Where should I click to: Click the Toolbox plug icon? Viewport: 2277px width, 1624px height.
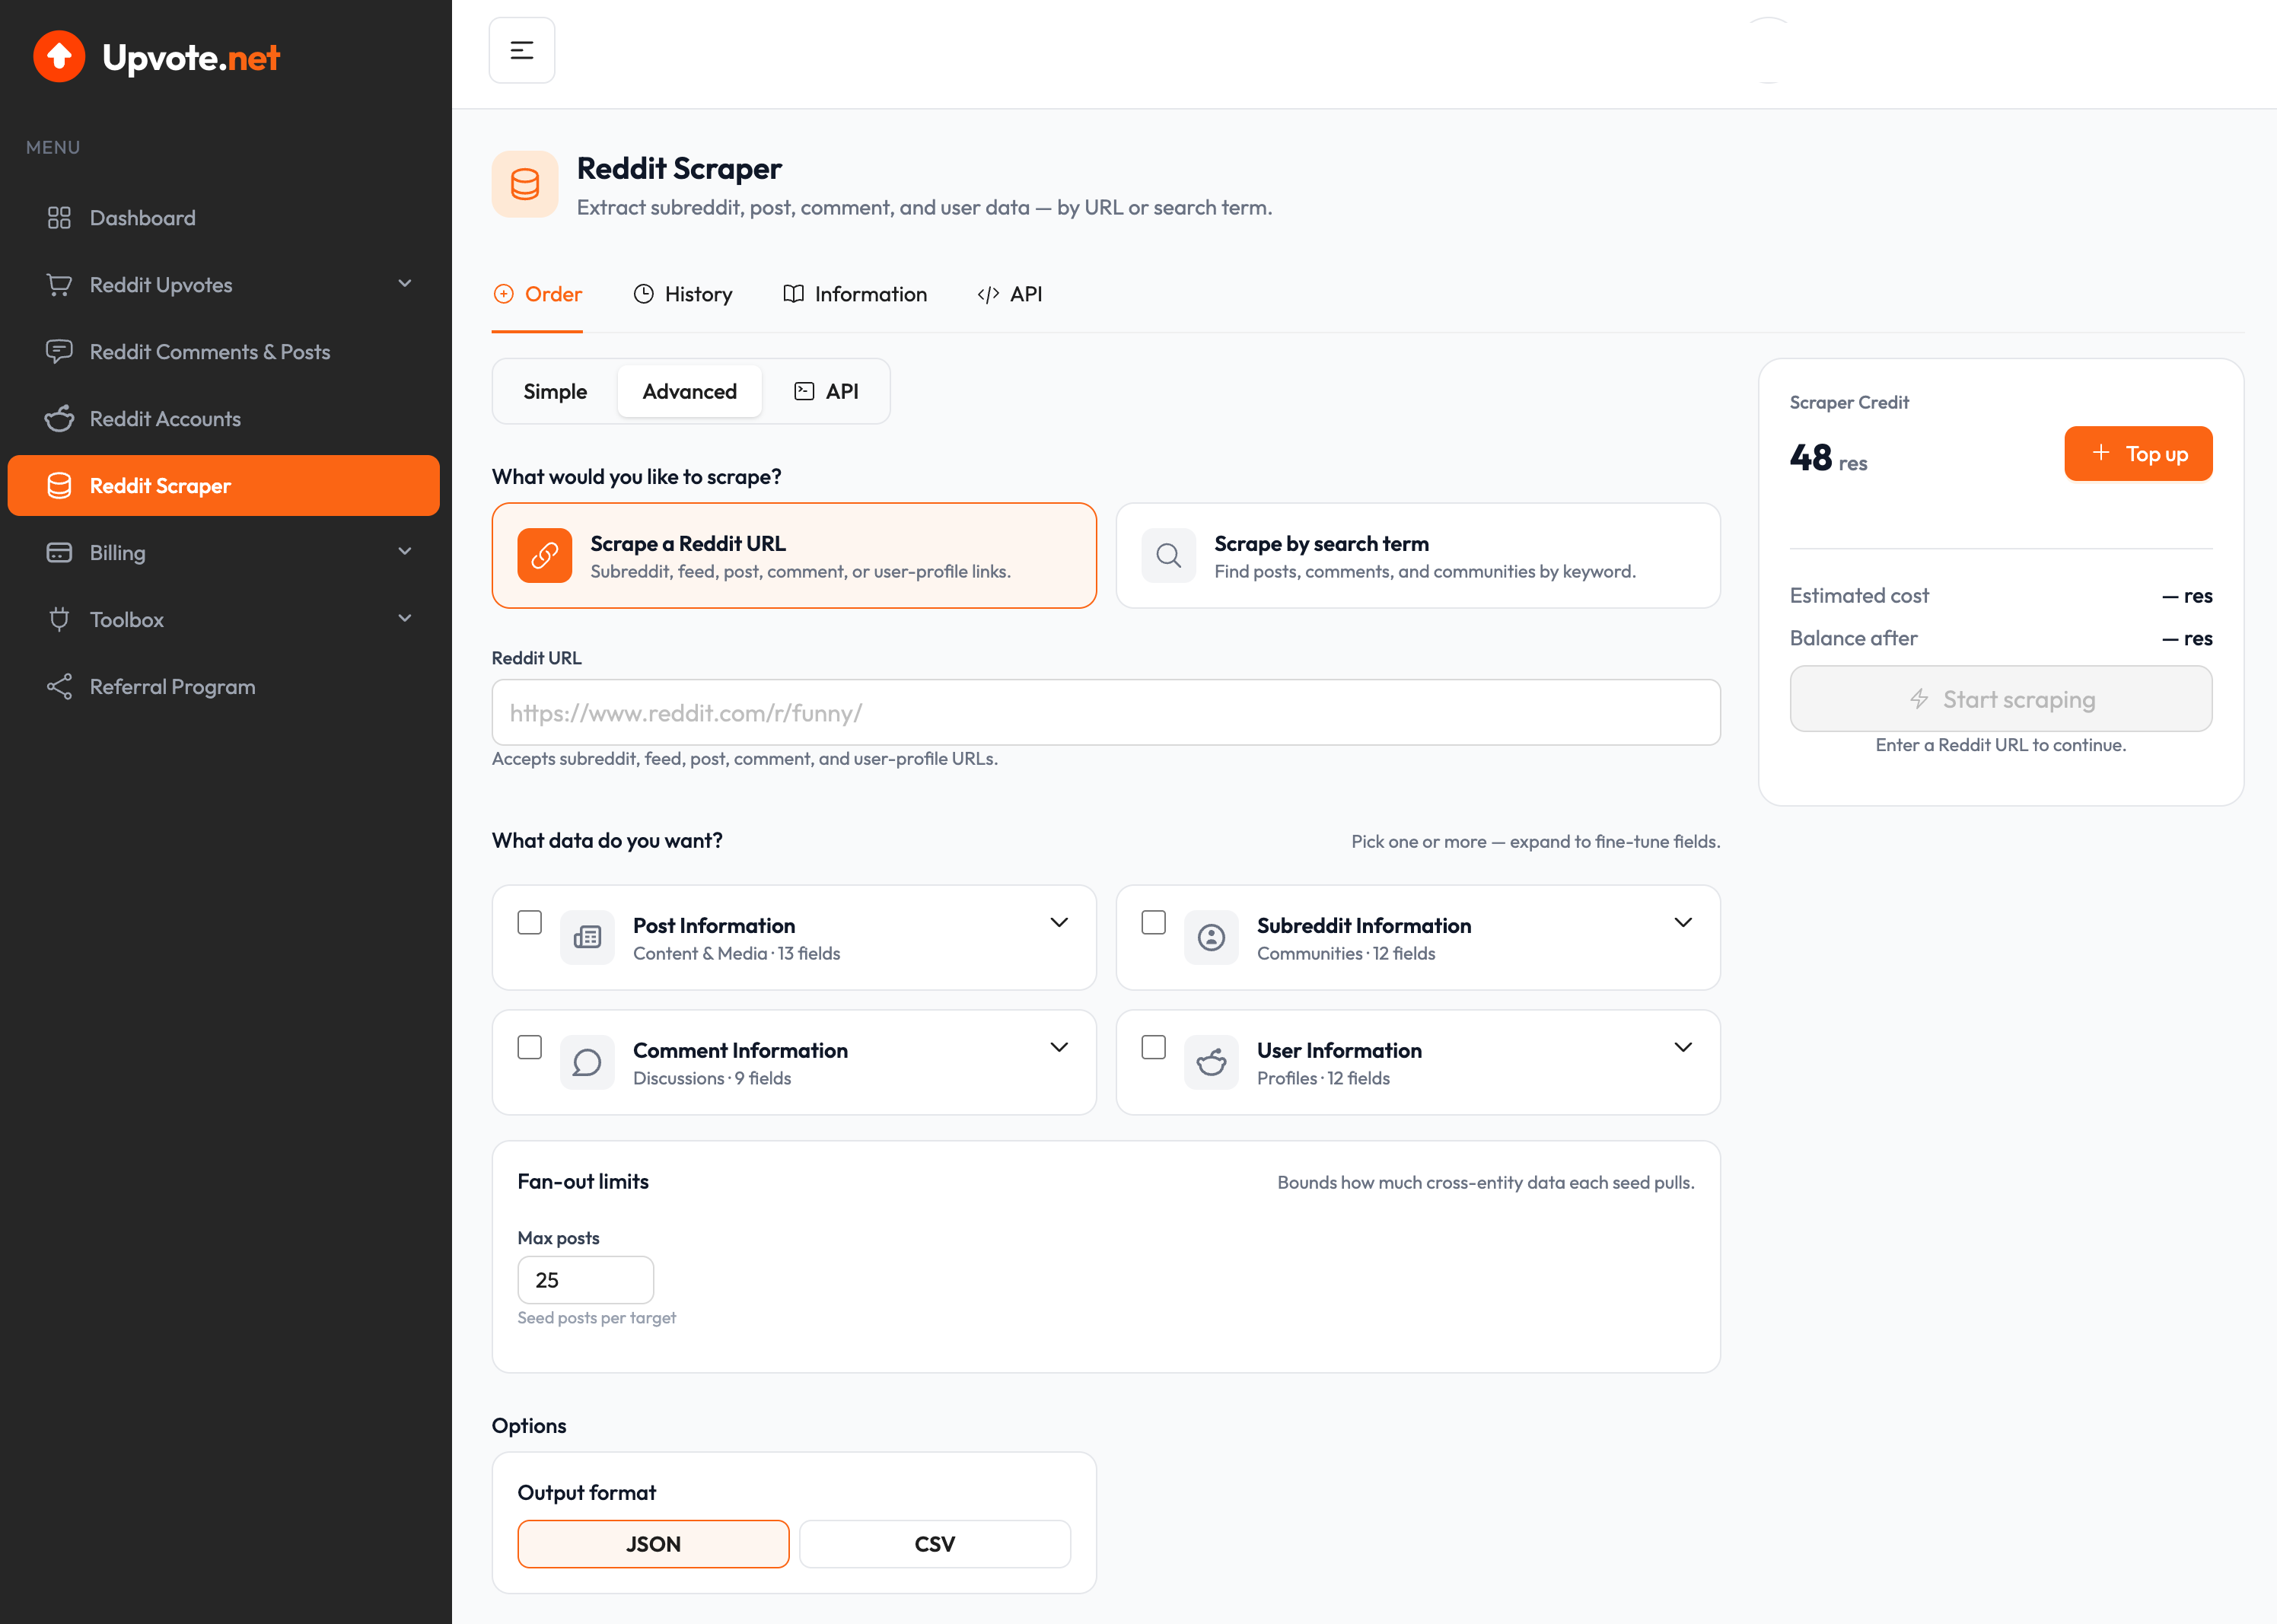coord(59,620)
